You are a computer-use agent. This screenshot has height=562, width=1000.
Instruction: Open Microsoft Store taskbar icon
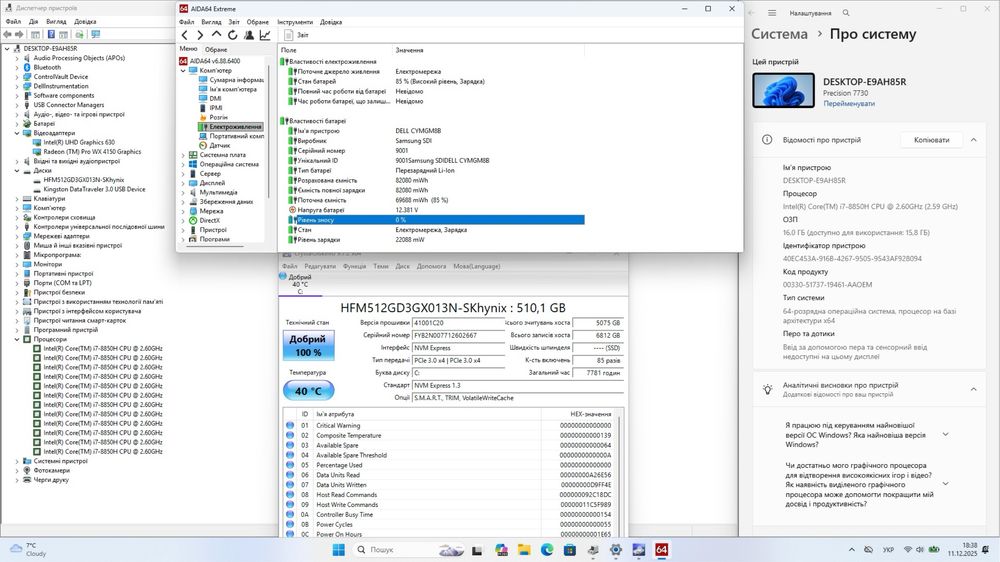(x=570, y=549)
